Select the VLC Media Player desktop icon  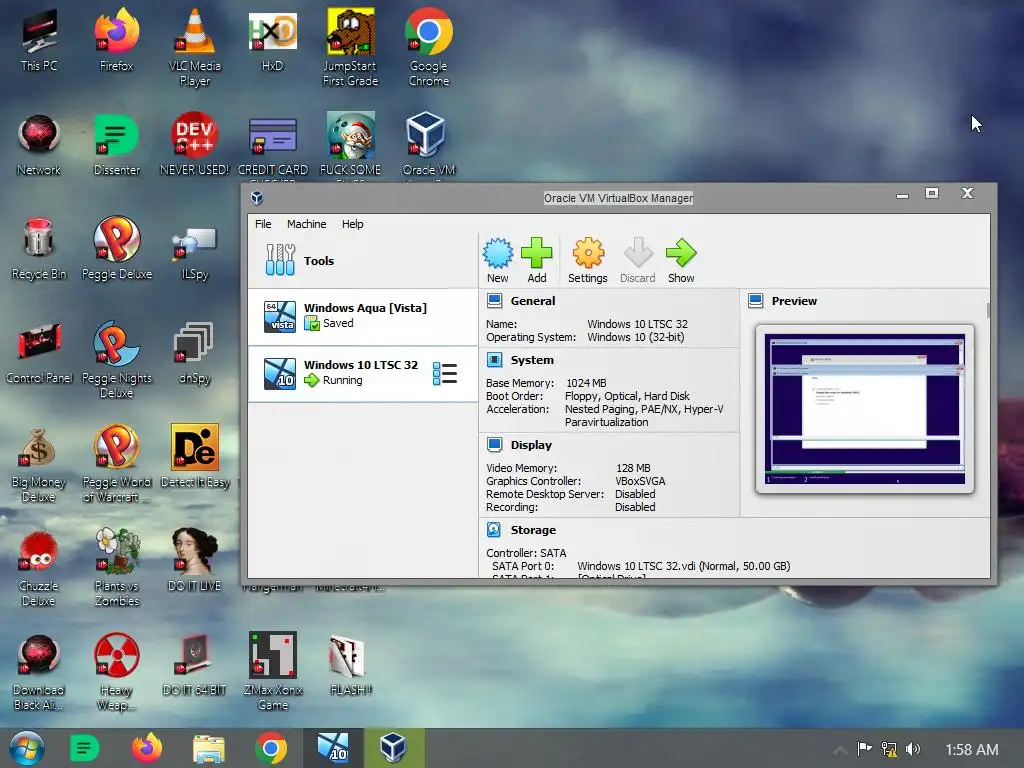coord(195,48)
